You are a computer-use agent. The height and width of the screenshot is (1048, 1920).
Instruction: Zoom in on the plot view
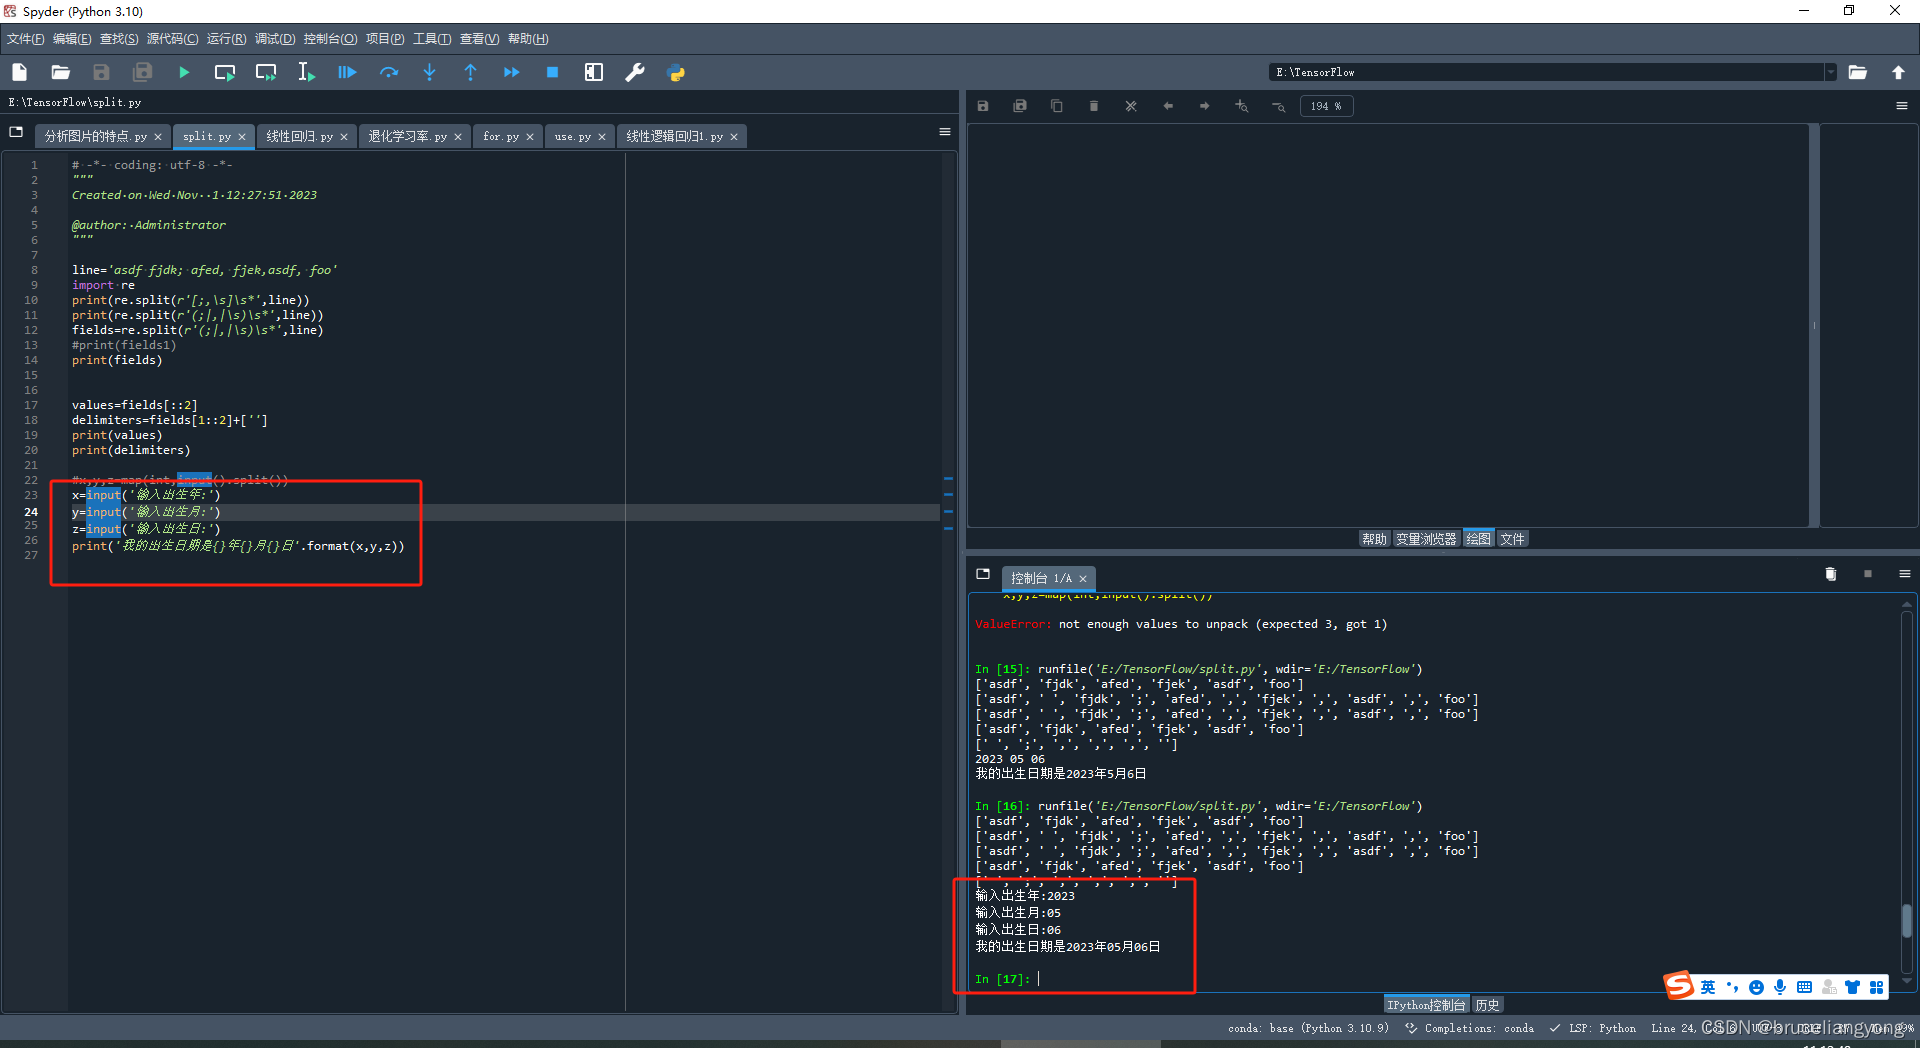pyautogui.click(x=1241, y=105)
